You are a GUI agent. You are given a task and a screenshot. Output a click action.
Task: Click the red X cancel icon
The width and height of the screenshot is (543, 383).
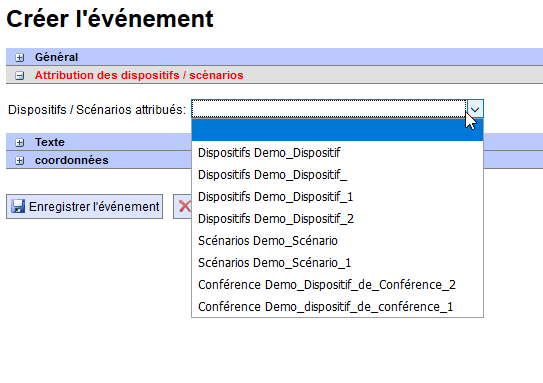point(185,206)
